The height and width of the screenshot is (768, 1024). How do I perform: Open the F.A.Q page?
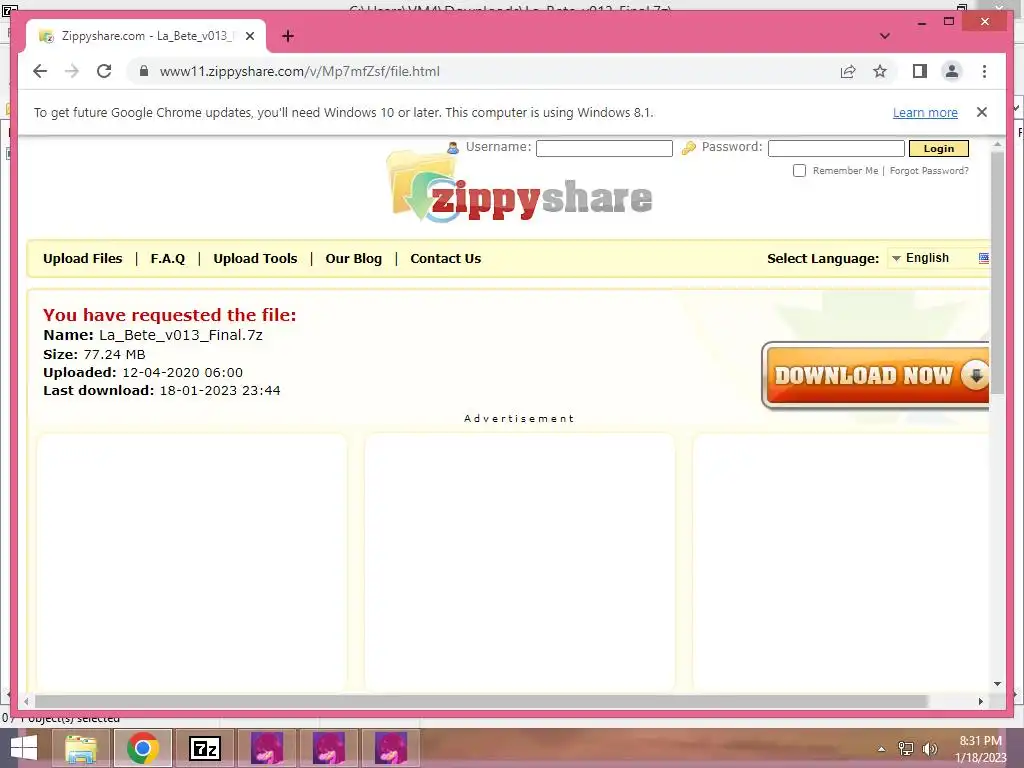coord(168,259)
